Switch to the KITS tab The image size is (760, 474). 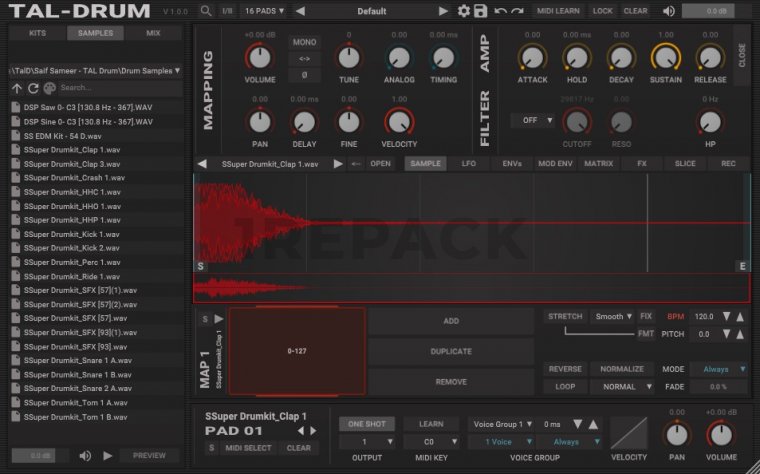(38, 33)
